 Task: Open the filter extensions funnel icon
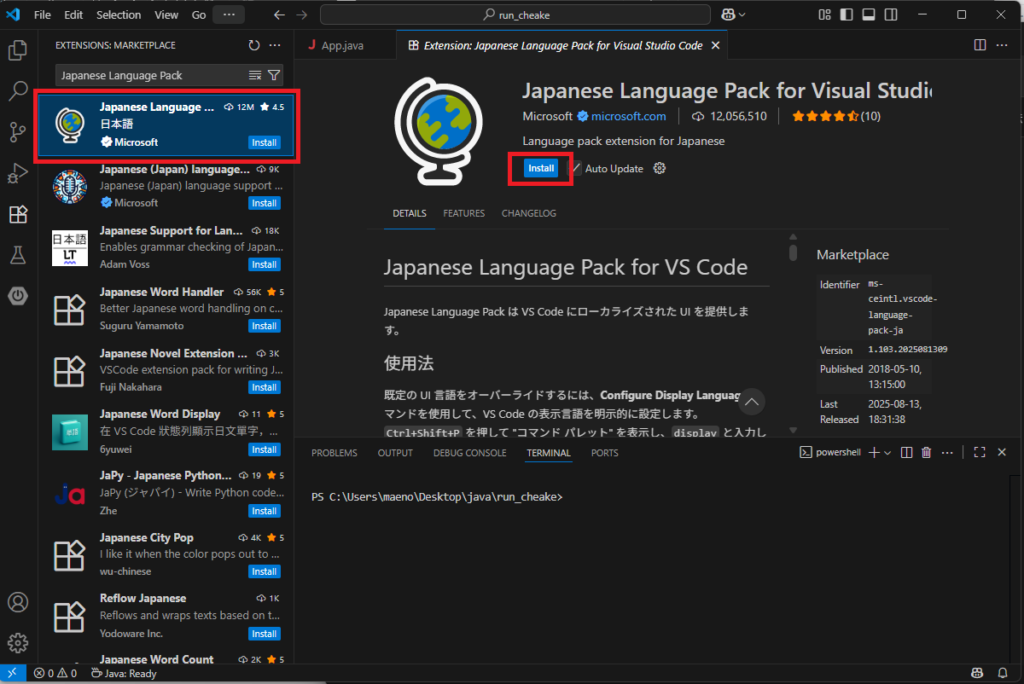point(274,75)
